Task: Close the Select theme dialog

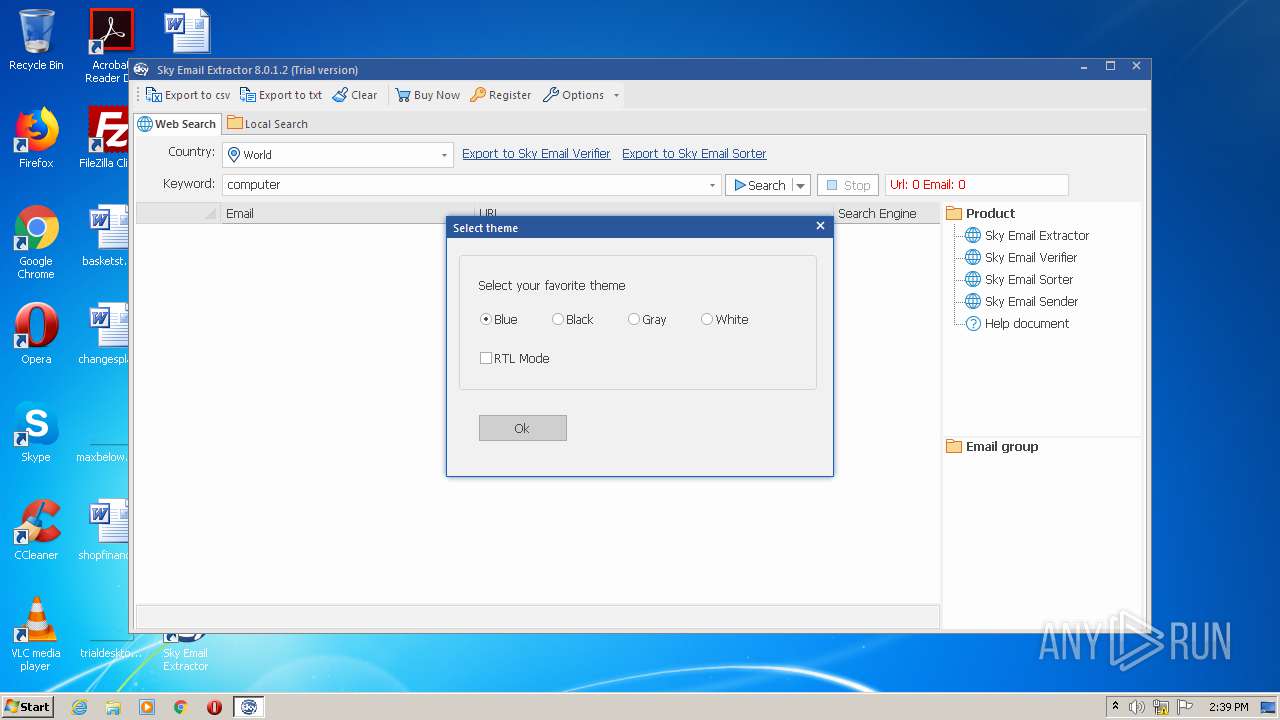Action: pyautogui.click(x=820, y=226)
